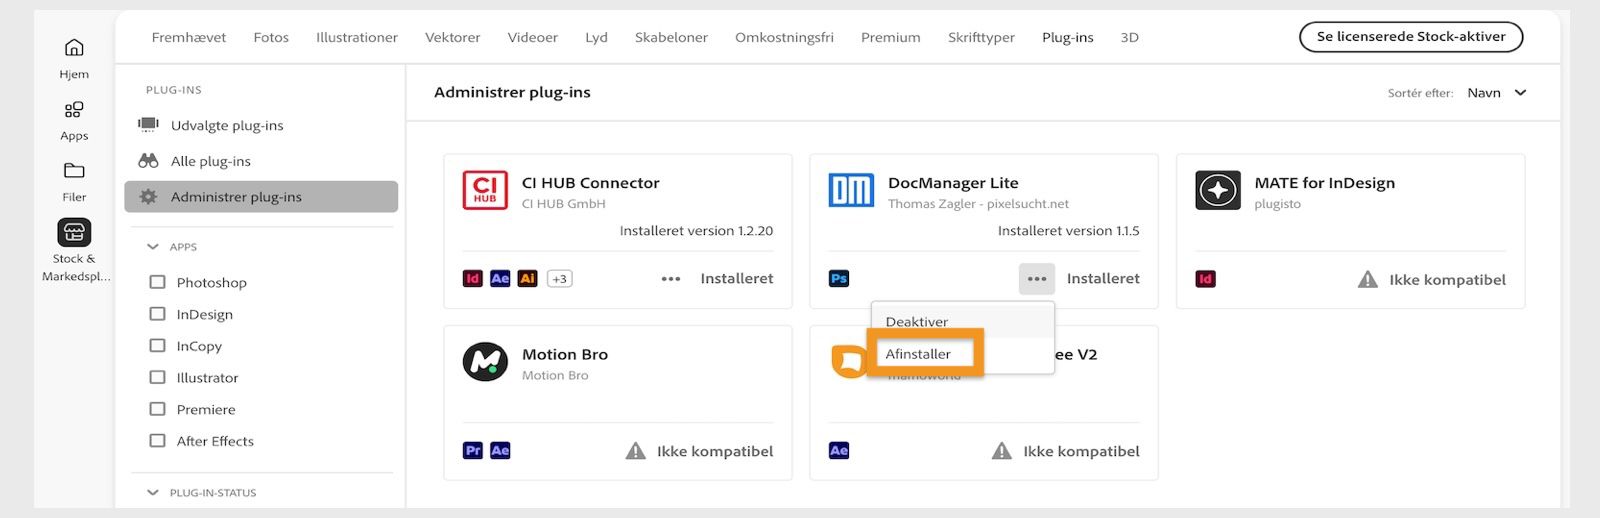This screenshot has height=518, width=1600.
Task: Click InDesign app icon on CI HUB card
Action: 473,279
